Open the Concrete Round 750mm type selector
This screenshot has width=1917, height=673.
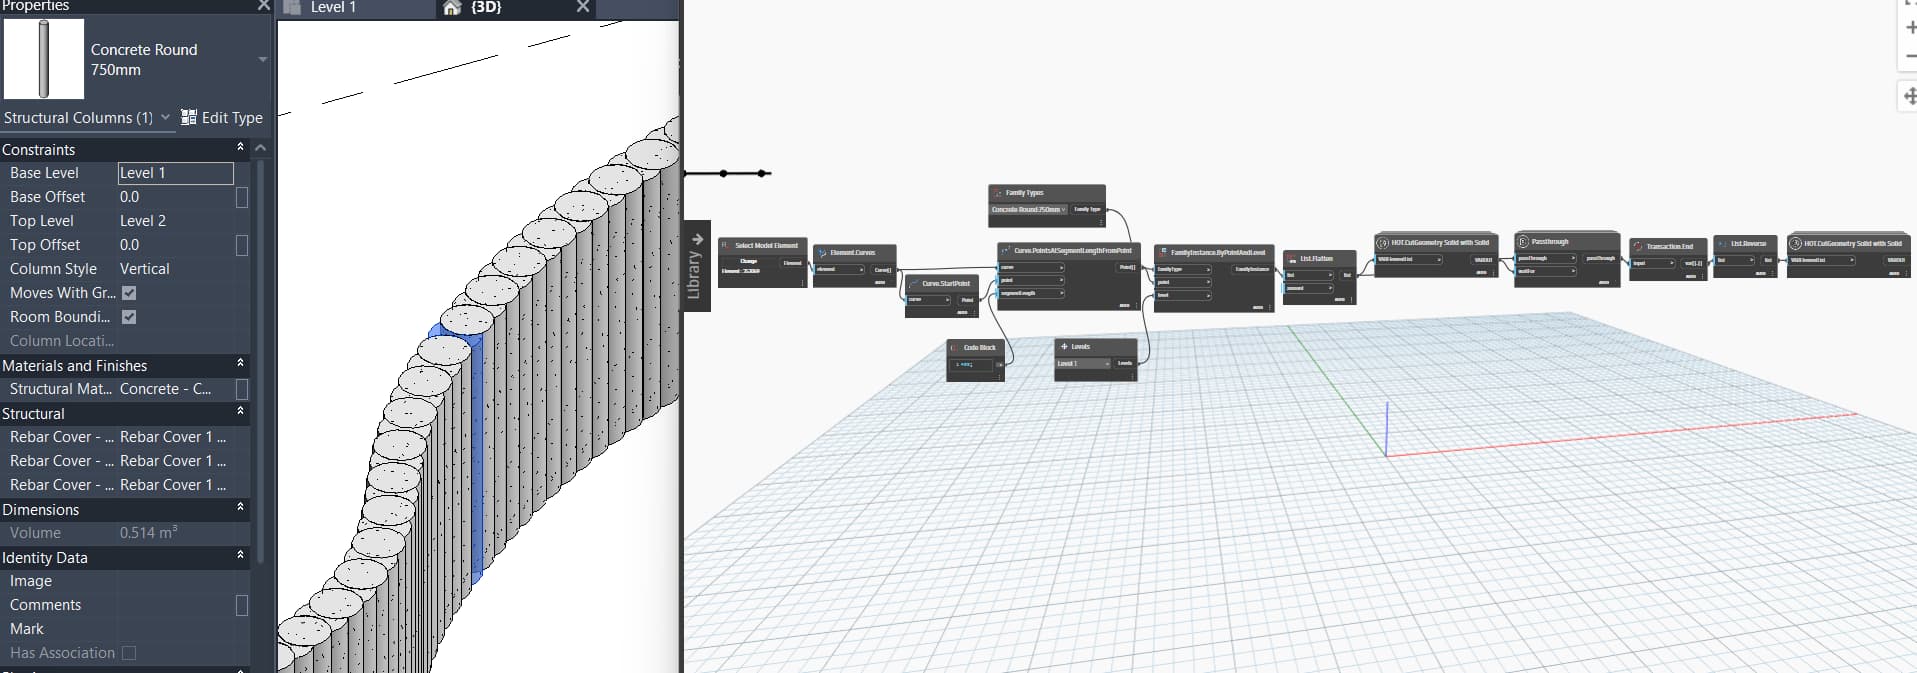point(263,59)
